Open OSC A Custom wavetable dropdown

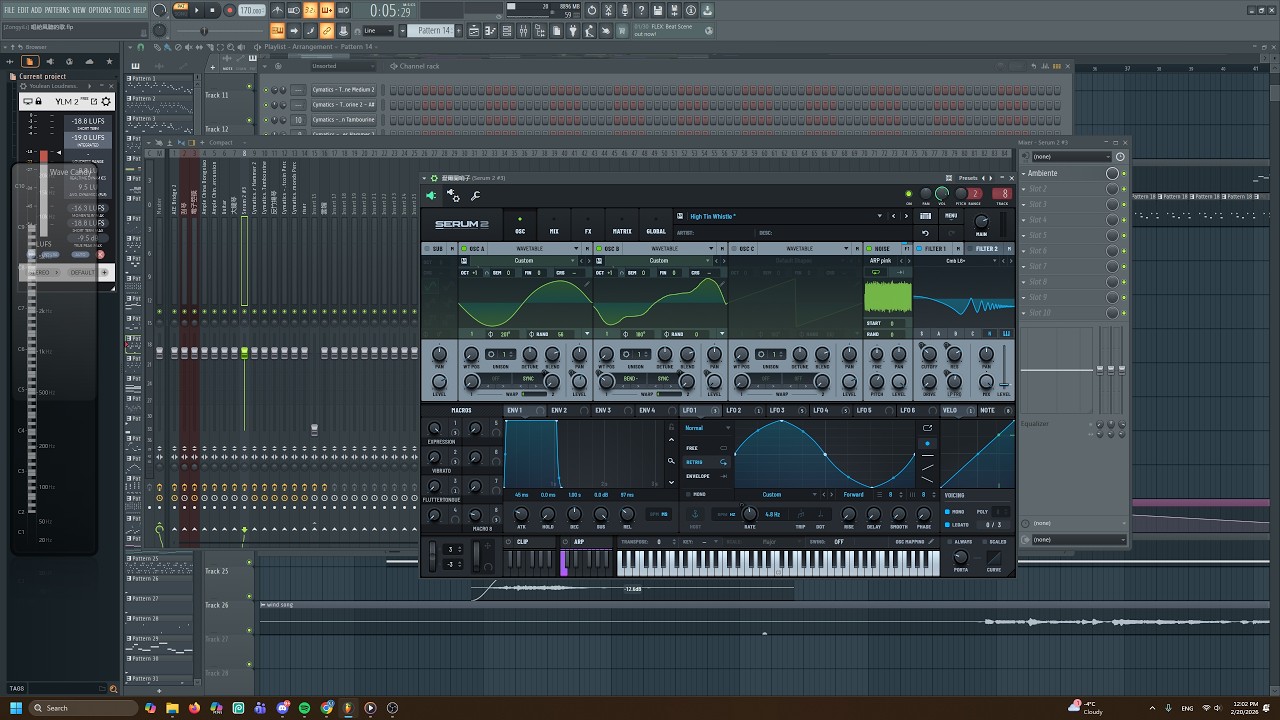coord(524,261)
